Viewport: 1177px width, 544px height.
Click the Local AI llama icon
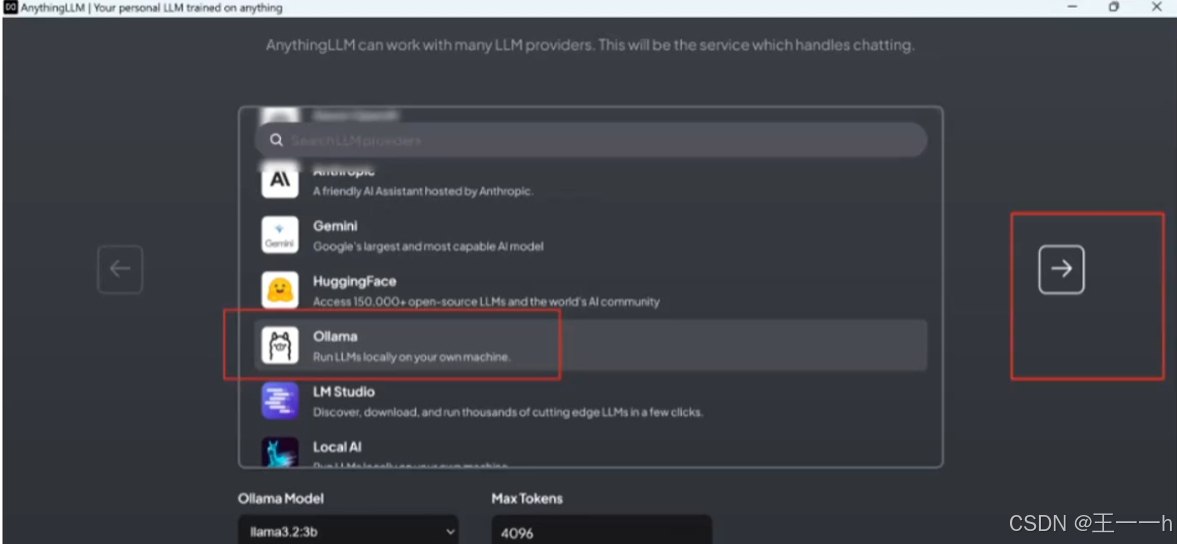(x=280, y=452)
